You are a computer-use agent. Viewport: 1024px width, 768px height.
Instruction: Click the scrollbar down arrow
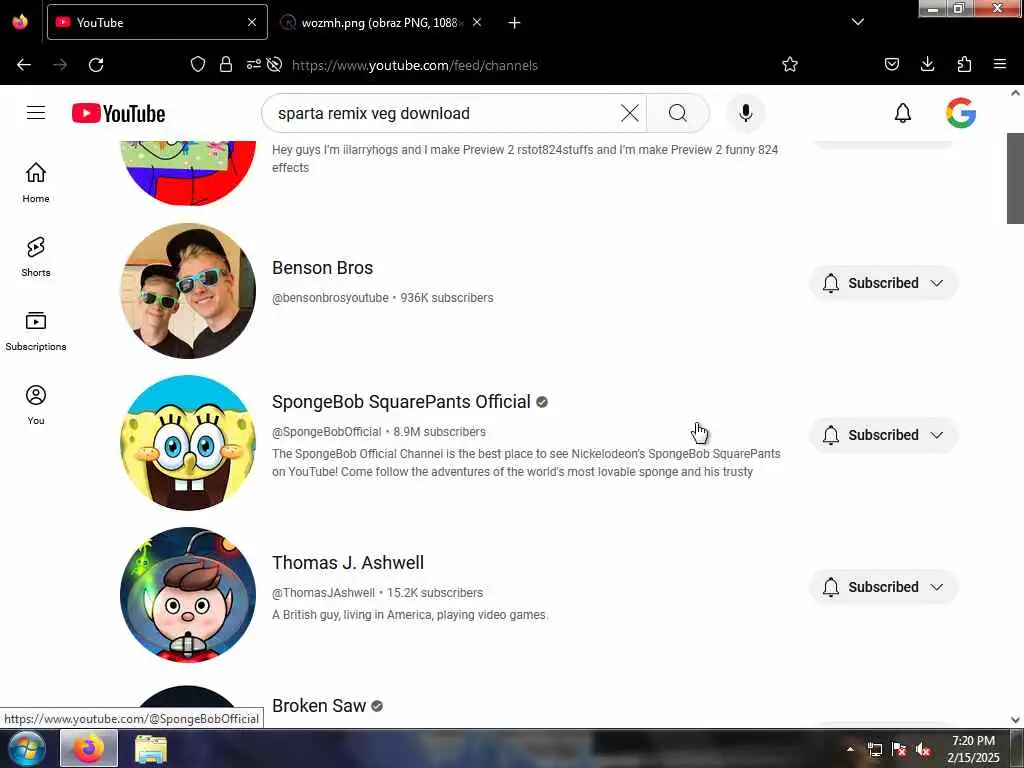(1015, 720)
